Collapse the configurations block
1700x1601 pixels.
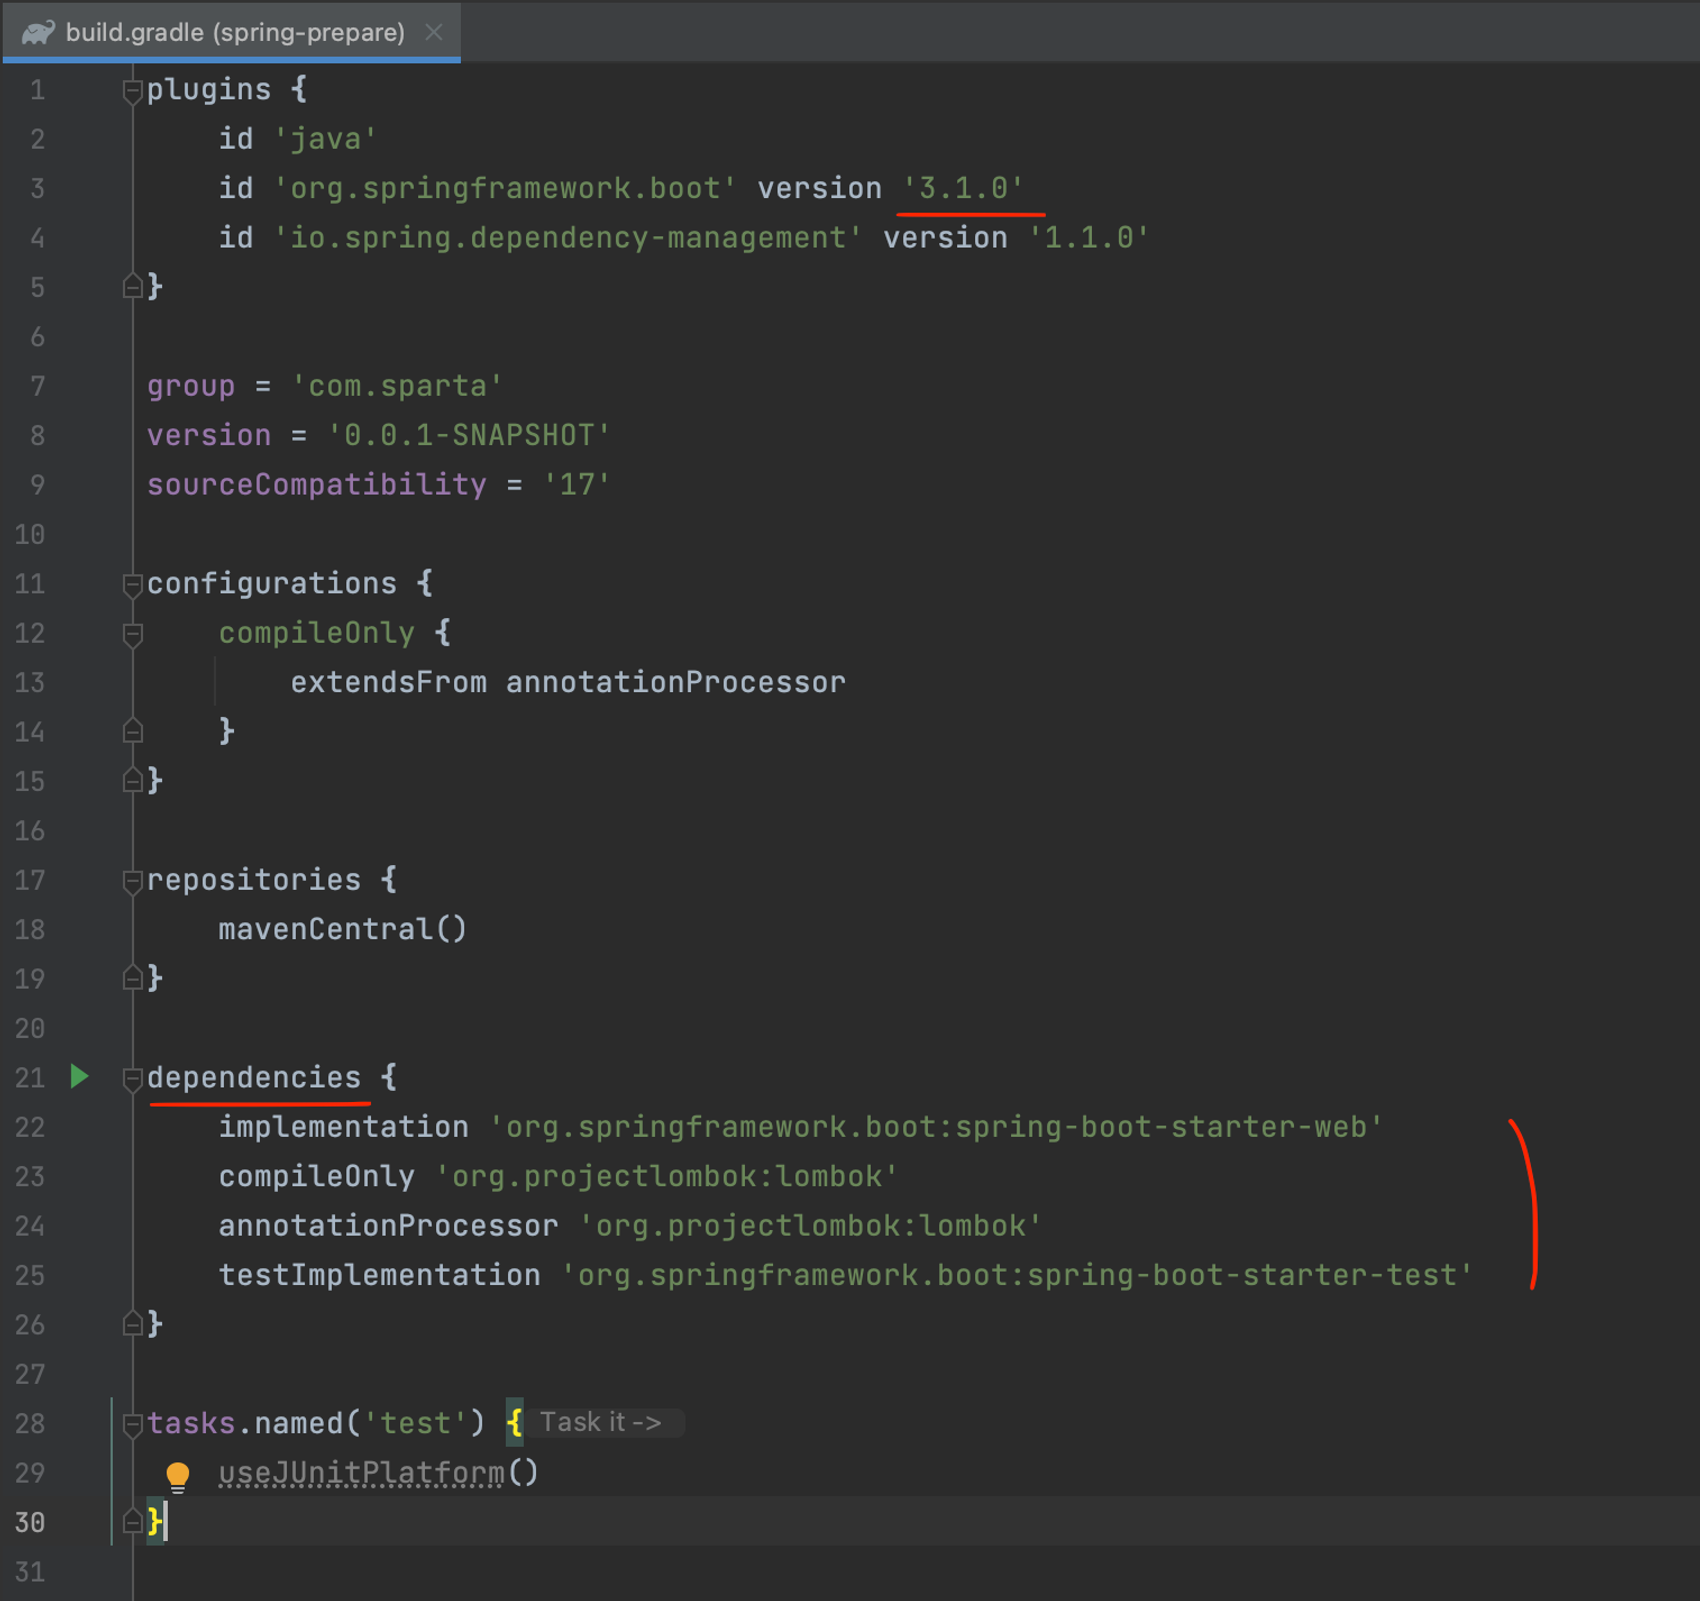pos(131,583)
